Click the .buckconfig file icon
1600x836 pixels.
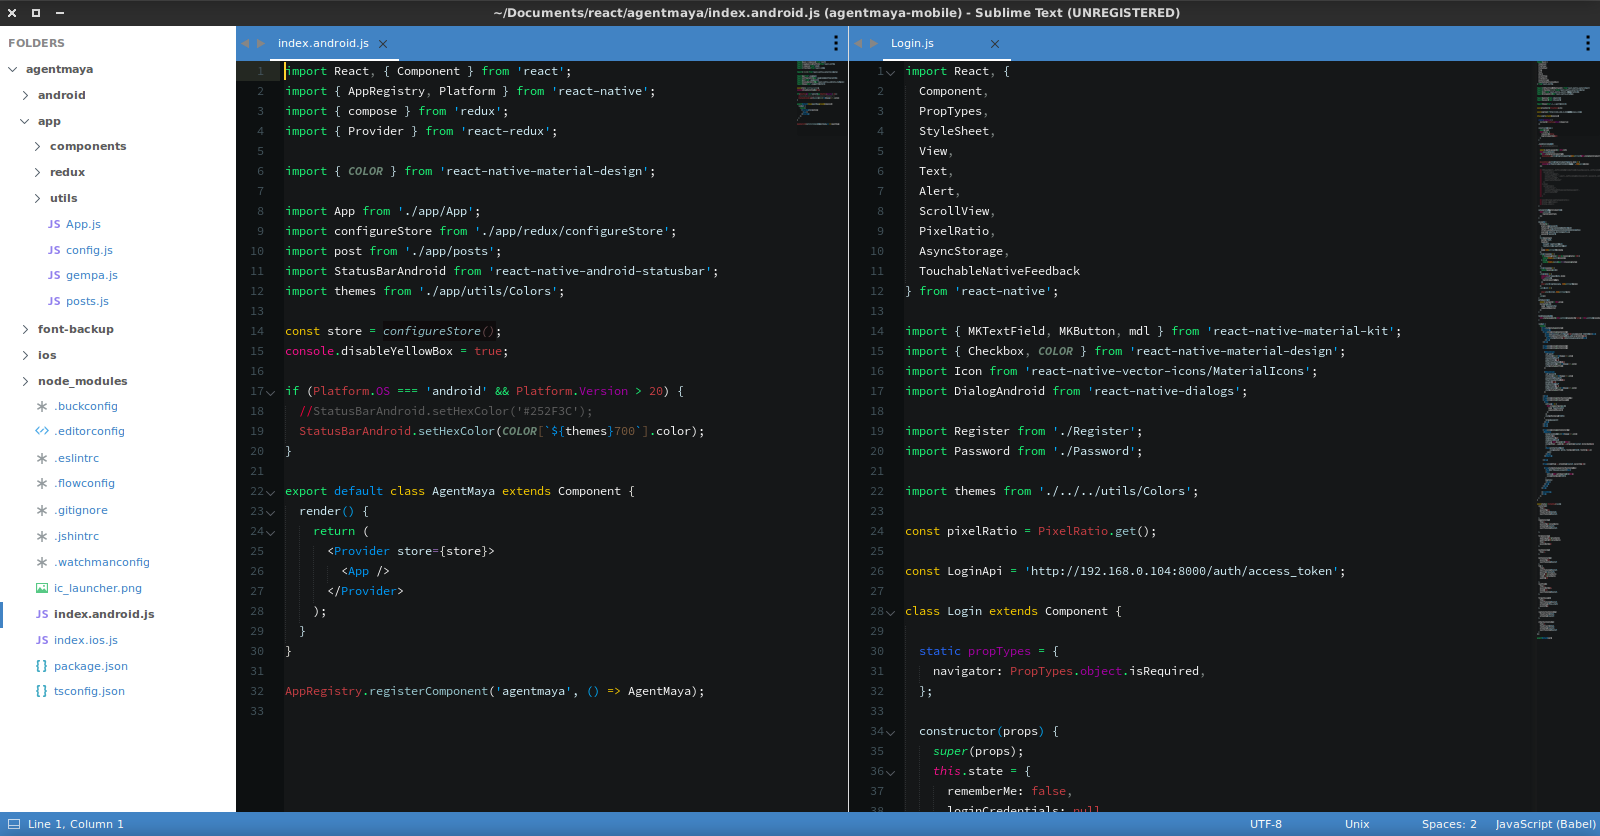pyautogui.click(x=42, y=407)
